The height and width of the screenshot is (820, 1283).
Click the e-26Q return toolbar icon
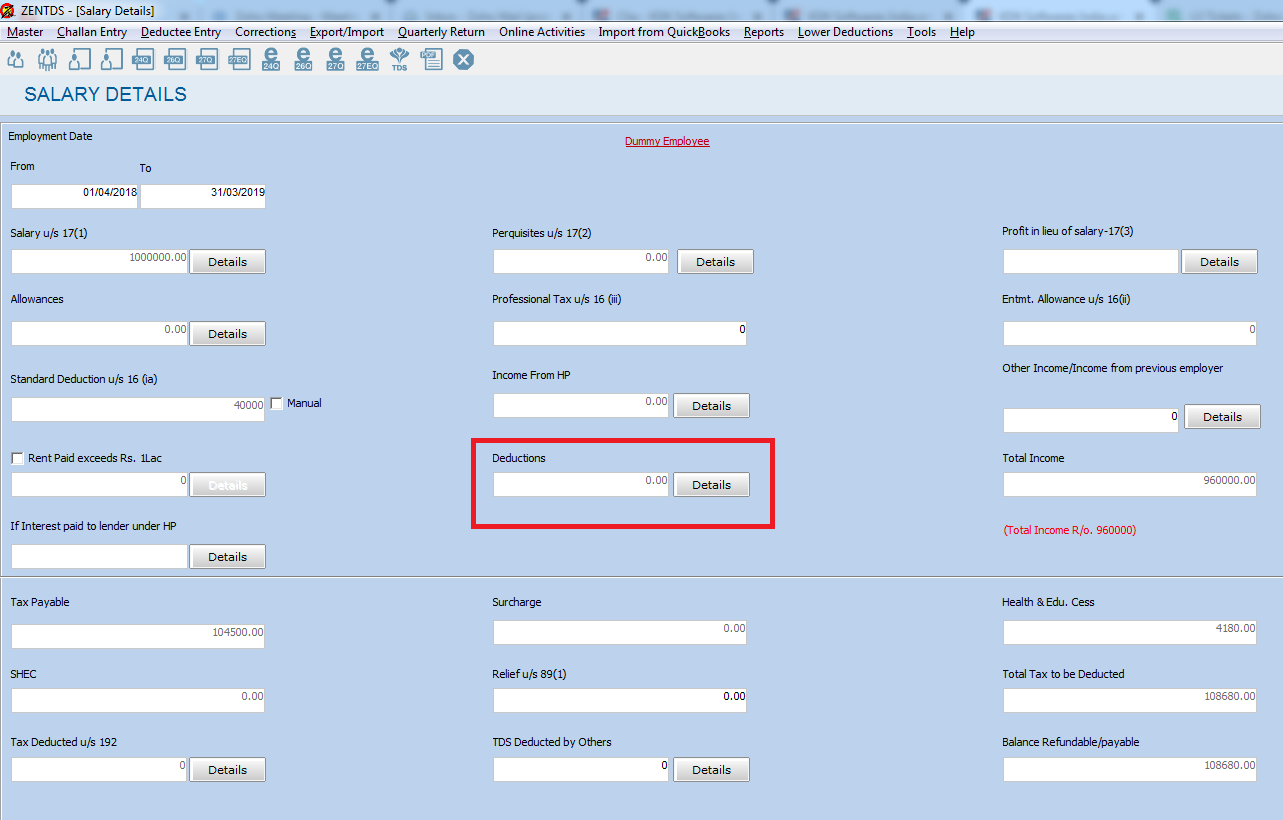point(303,60)
